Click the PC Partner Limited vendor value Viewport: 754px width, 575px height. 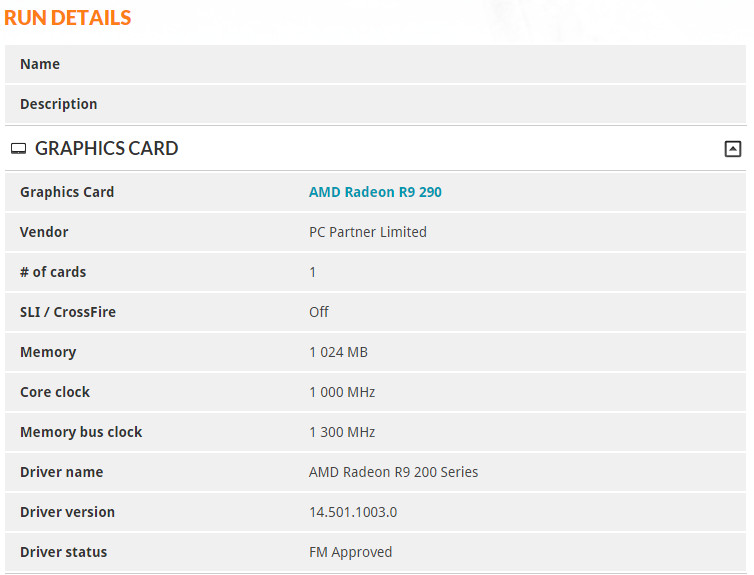(x=368, y=232)
